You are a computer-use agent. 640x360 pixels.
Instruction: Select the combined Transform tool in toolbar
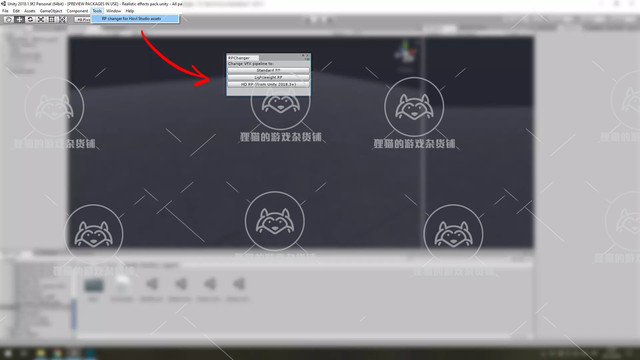click(x=62, y=19)
